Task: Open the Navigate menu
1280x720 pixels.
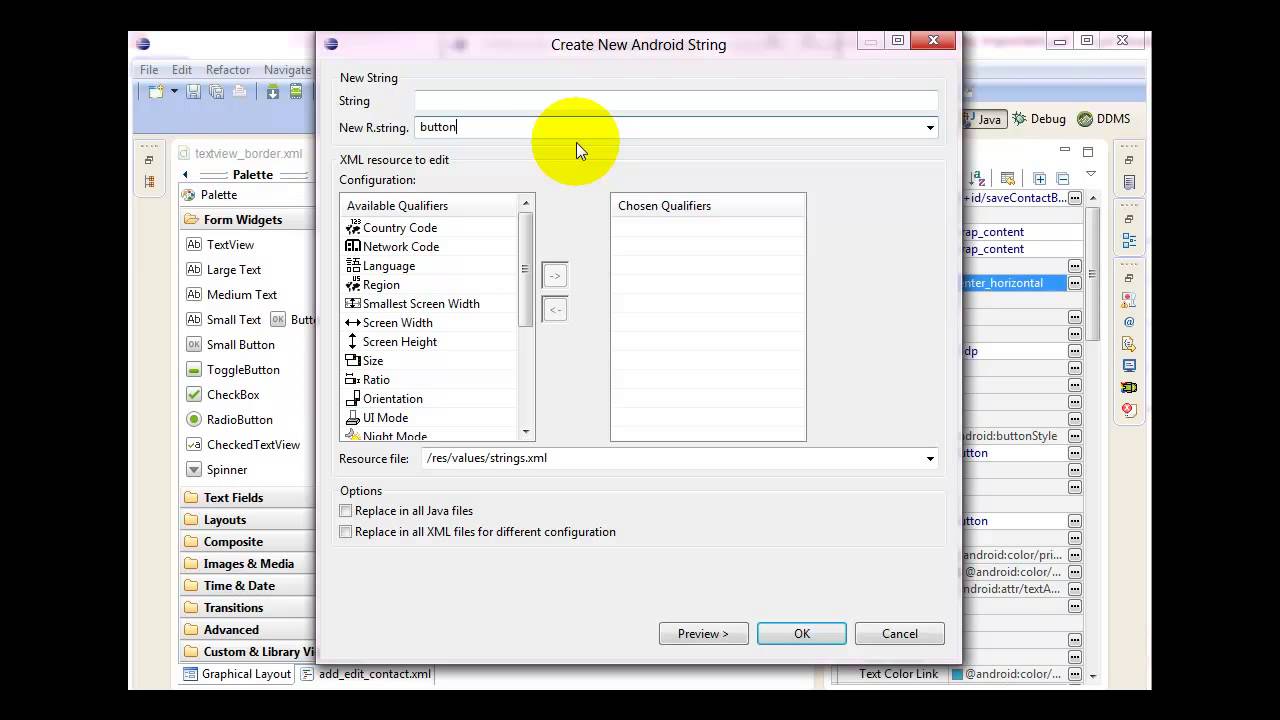Action: [287, 70]
